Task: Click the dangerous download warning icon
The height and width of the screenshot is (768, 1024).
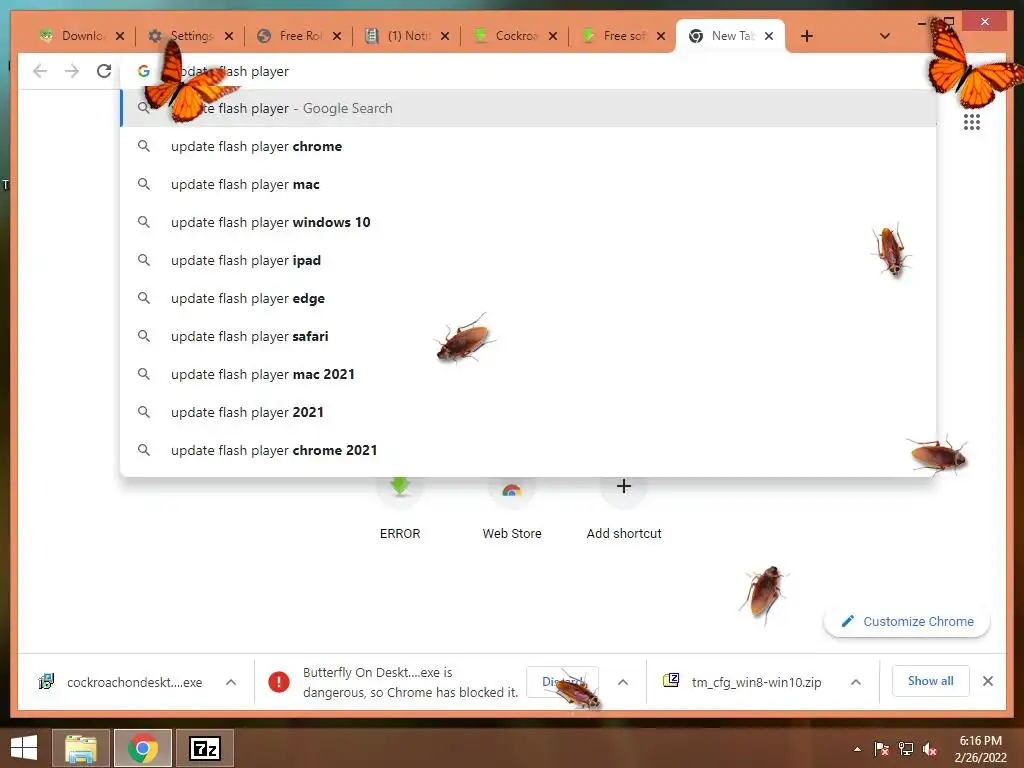Action: coord(279,682)
